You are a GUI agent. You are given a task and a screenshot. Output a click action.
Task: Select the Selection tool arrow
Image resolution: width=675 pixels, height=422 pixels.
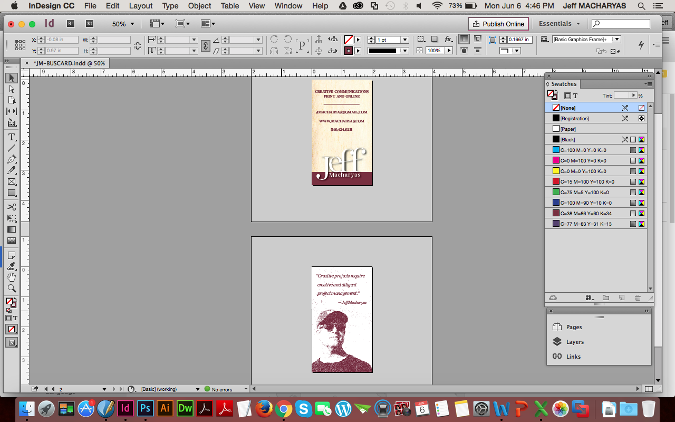[x=12, y=78]
